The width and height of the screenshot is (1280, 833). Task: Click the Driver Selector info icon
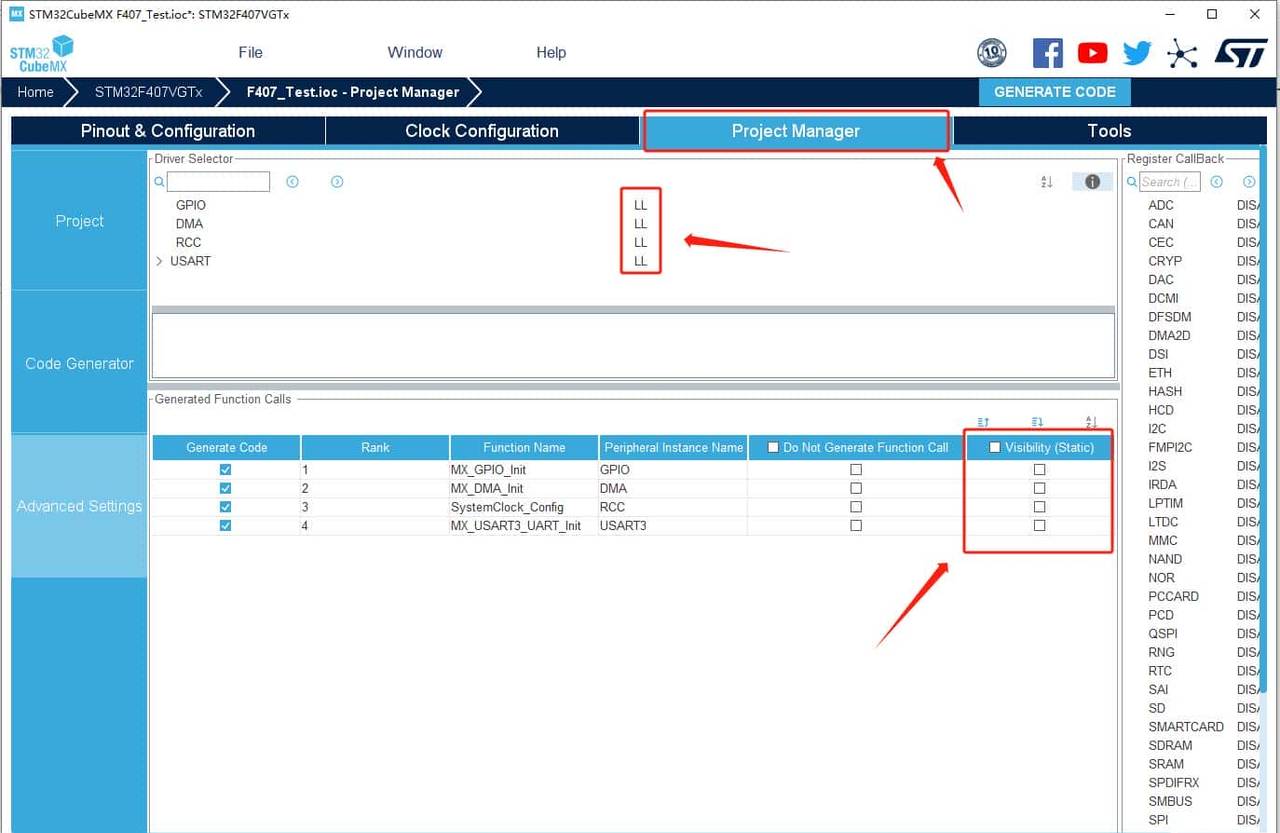[1092, 182]
